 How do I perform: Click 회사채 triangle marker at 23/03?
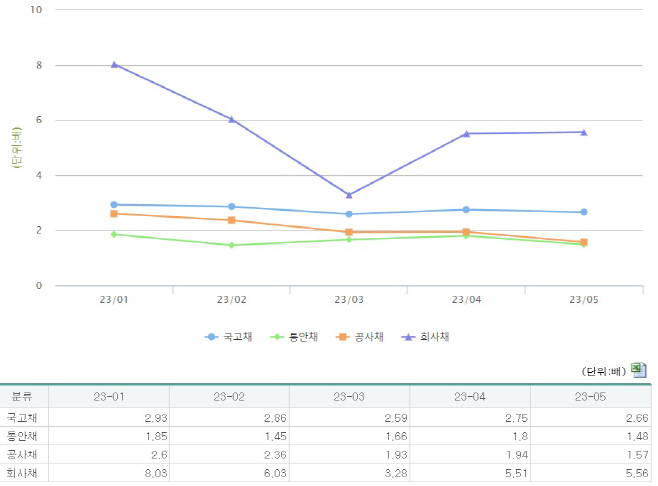[x=349, y=195]
